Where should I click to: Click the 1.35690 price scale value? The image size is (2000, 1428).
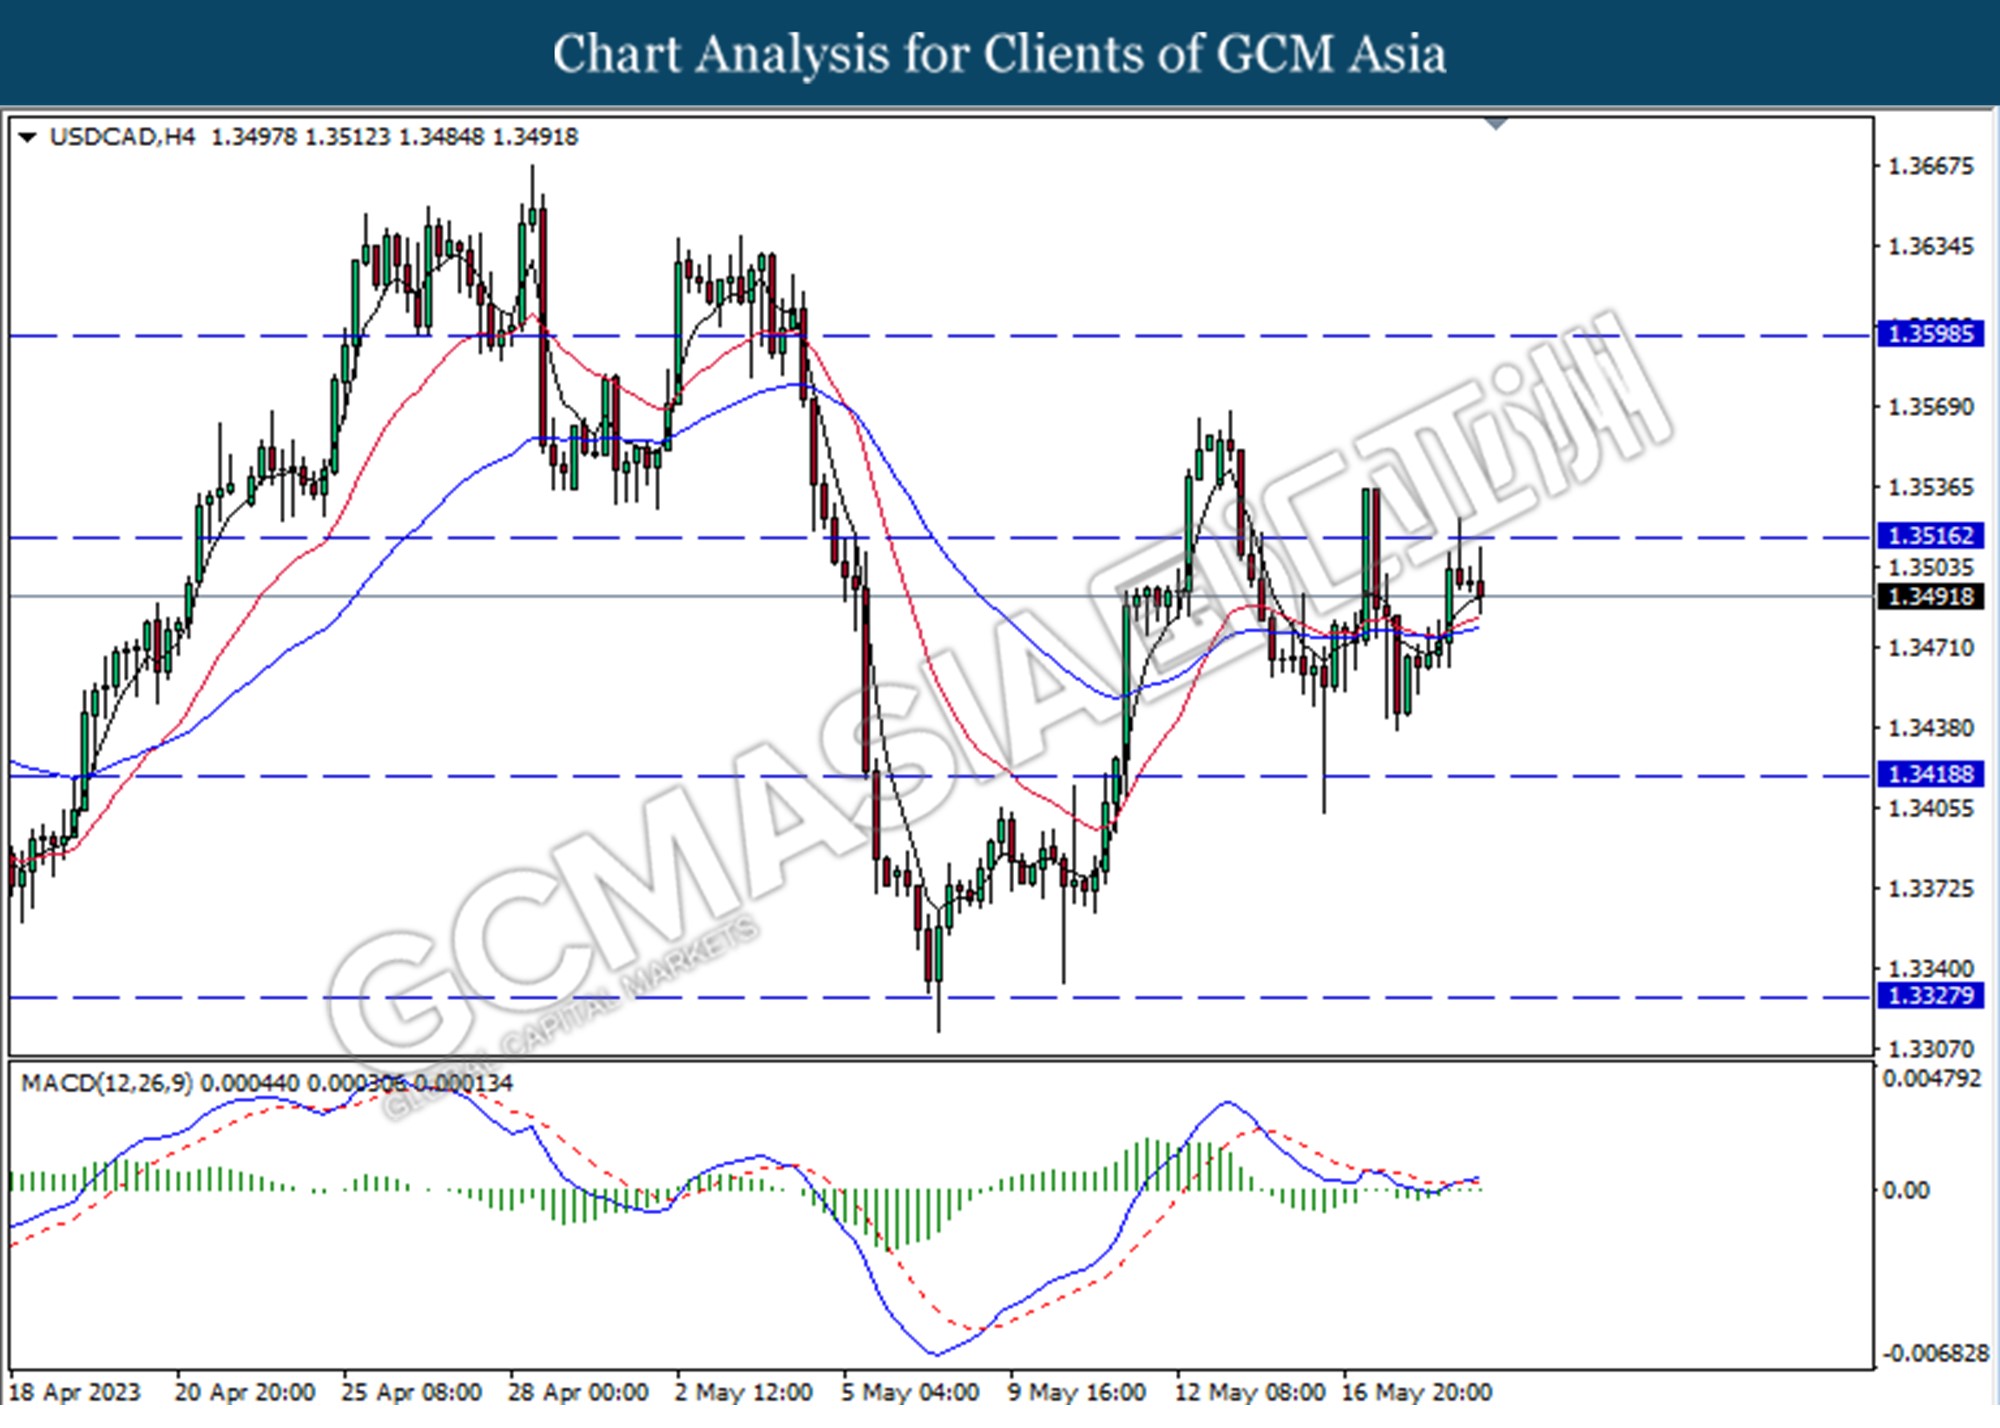pyautogui.click(x=1930, y=408)
